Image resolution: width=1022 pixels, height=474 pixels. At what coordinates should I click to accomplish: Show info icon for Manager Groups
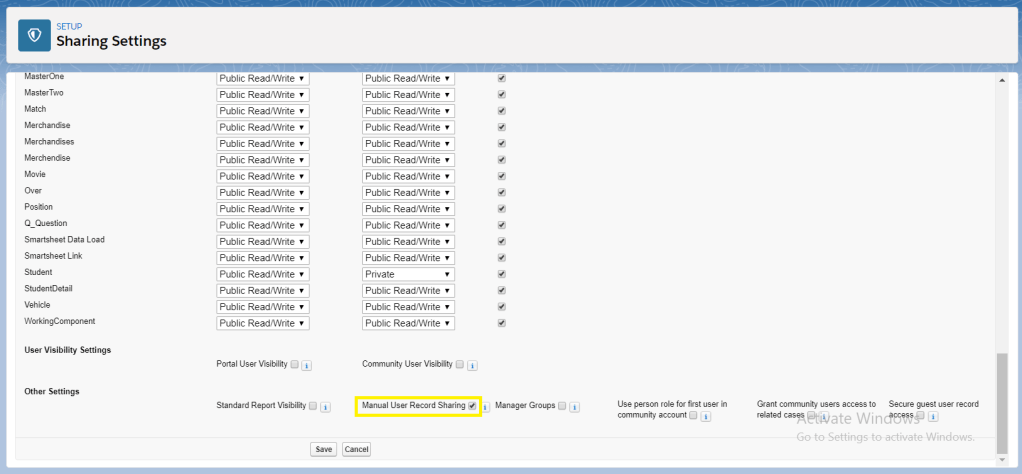point(574,407)
